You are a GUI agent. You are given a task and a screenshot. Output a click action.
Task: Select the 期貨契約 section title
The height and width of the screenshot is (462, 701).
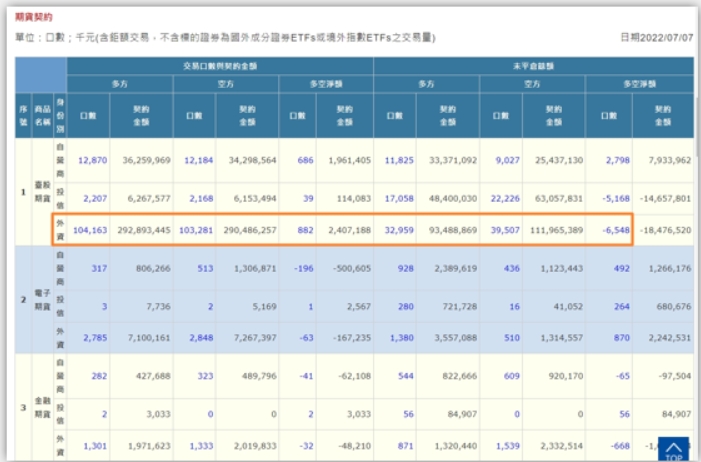tap(34, 17)
